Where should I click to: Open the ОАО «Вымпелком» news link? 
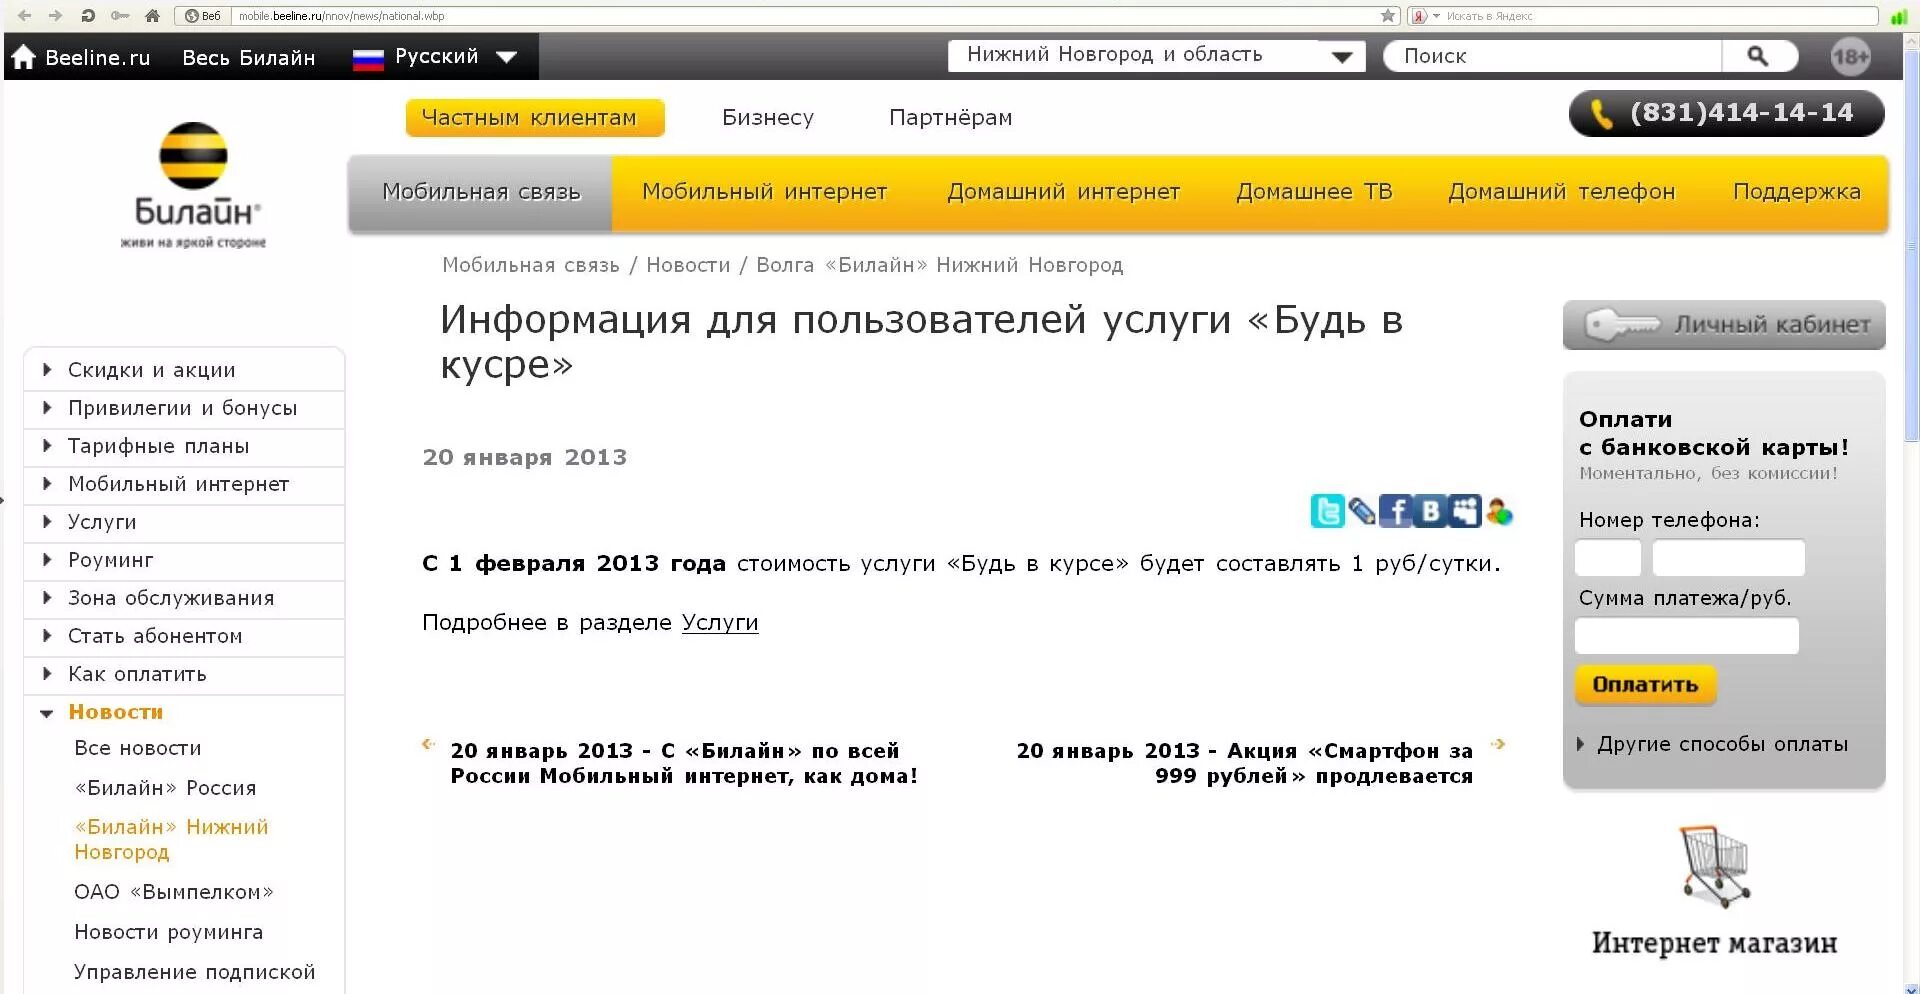tap(174, 892)
